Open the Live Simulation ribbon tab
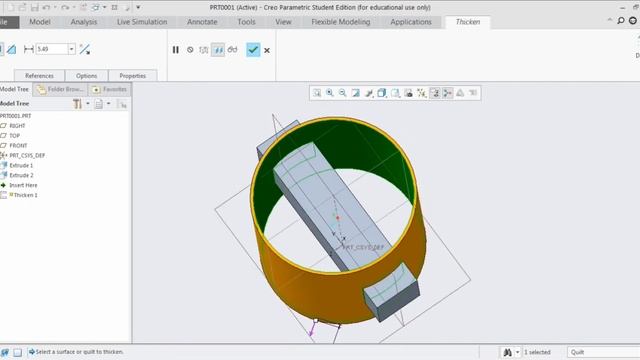This screenshot has width=640, height=360. pos(142,22)
